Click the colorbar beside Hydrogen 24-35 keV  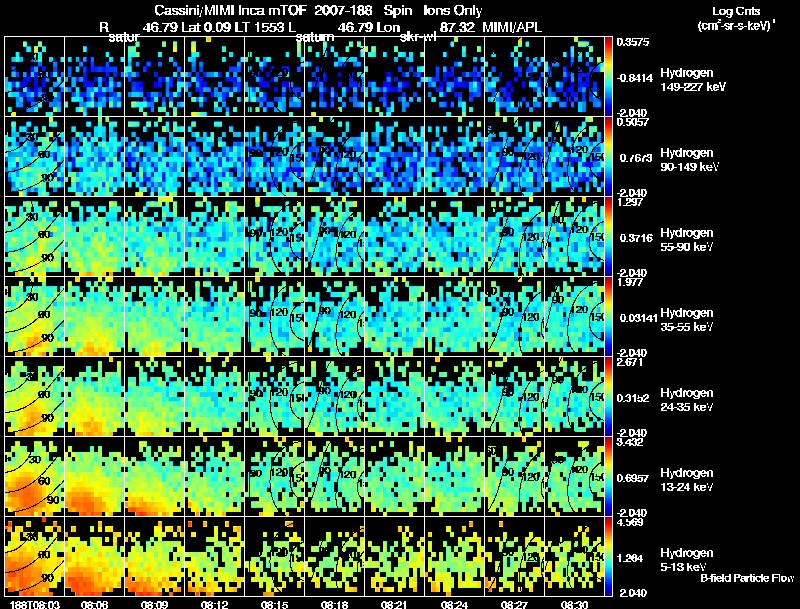click(x=608, y=397)
